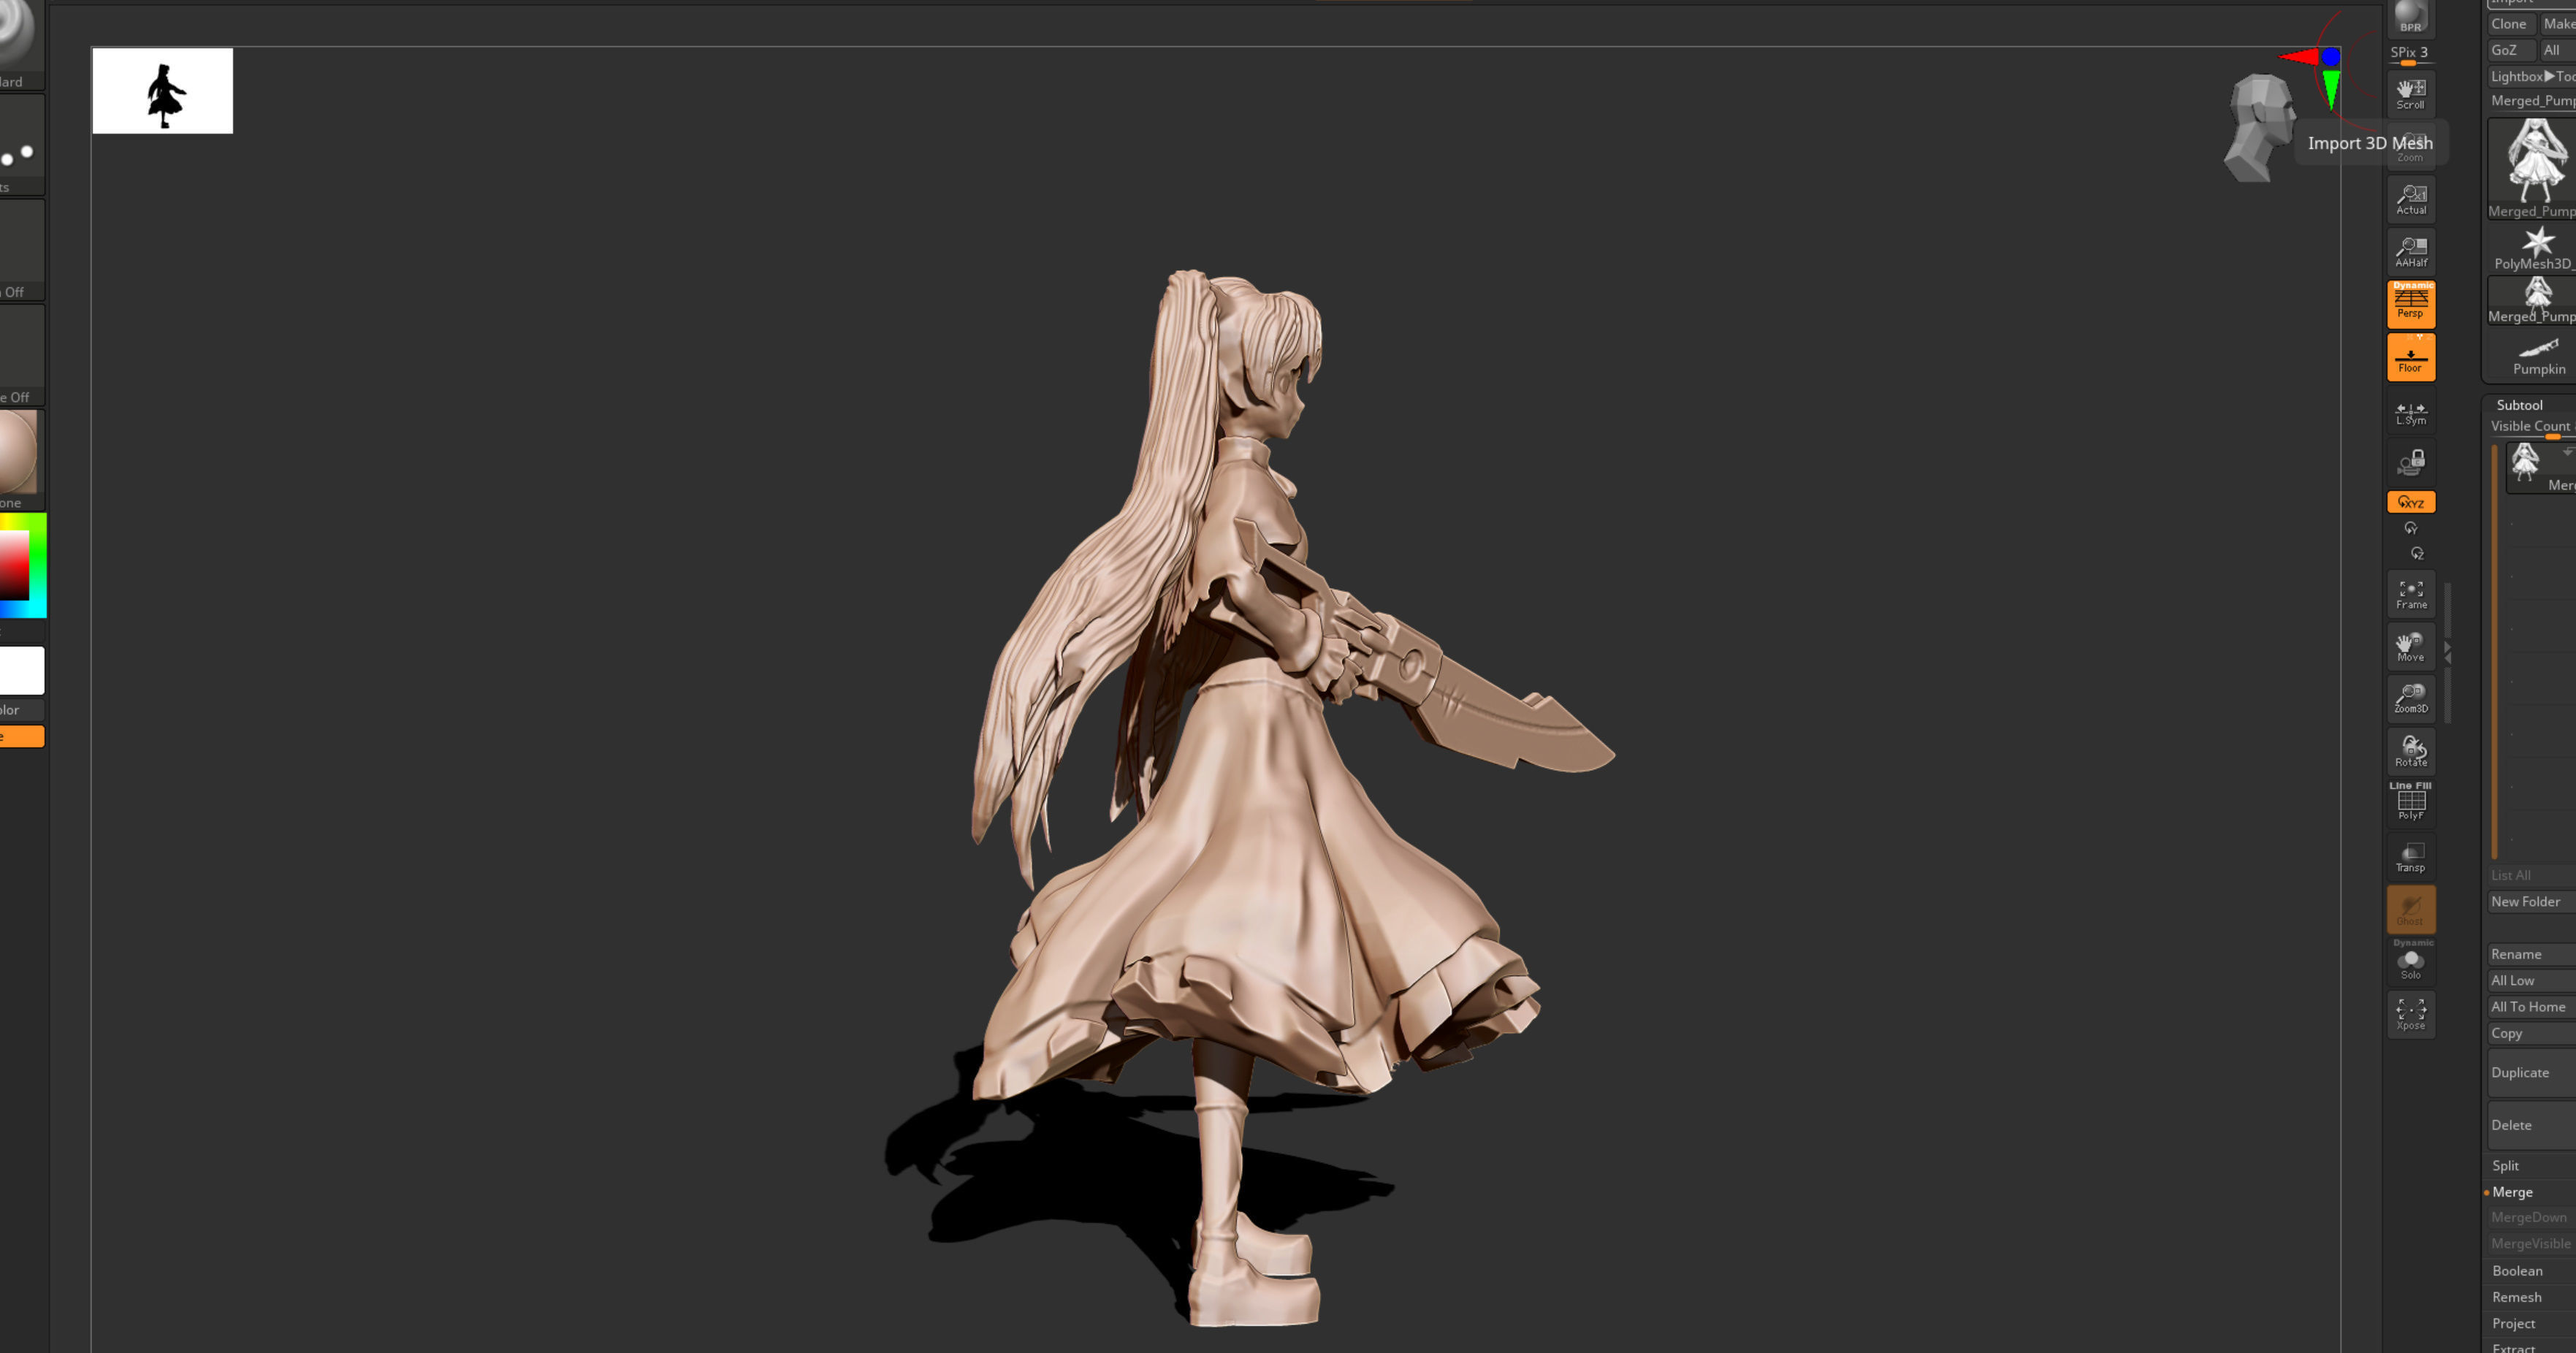Toggle the orange button below color swatch

tap(22, 736)
